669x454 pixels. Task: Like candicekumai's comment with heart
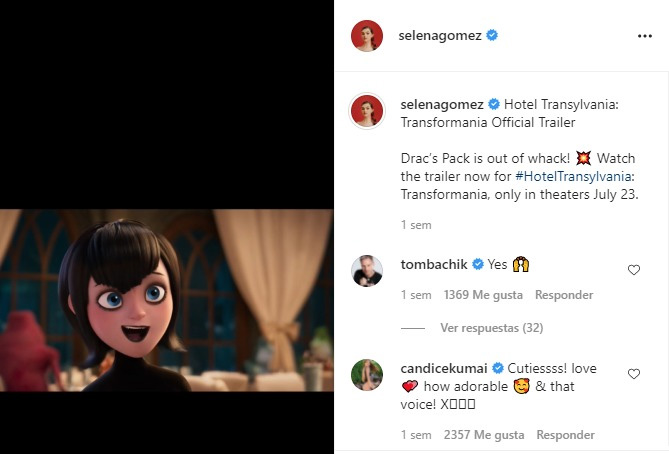click(x=633, y=374)
